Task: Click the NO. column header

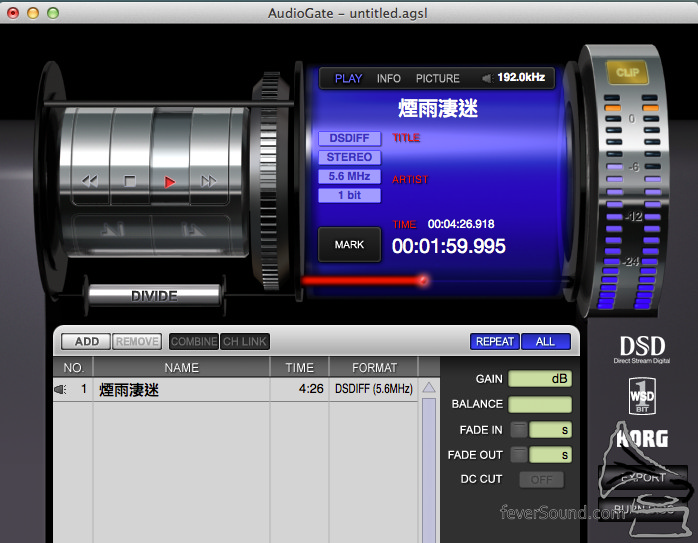Action: (73, 368)
